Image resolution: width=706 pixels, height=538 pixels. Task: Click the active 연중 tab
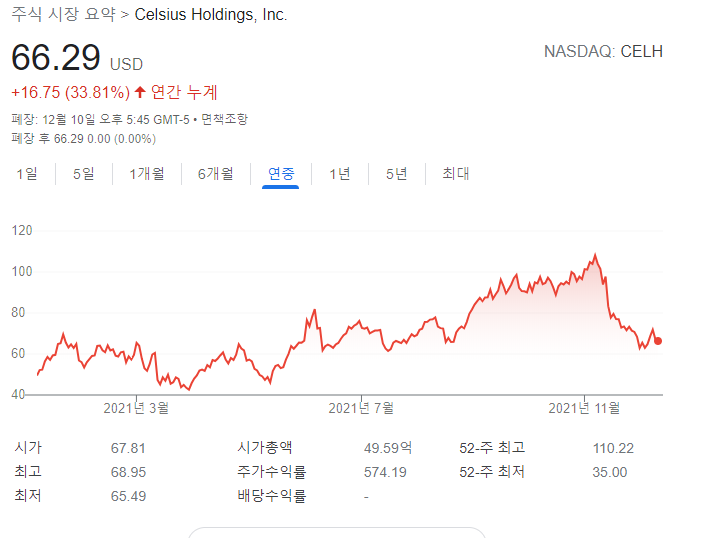tap(281, 174)
